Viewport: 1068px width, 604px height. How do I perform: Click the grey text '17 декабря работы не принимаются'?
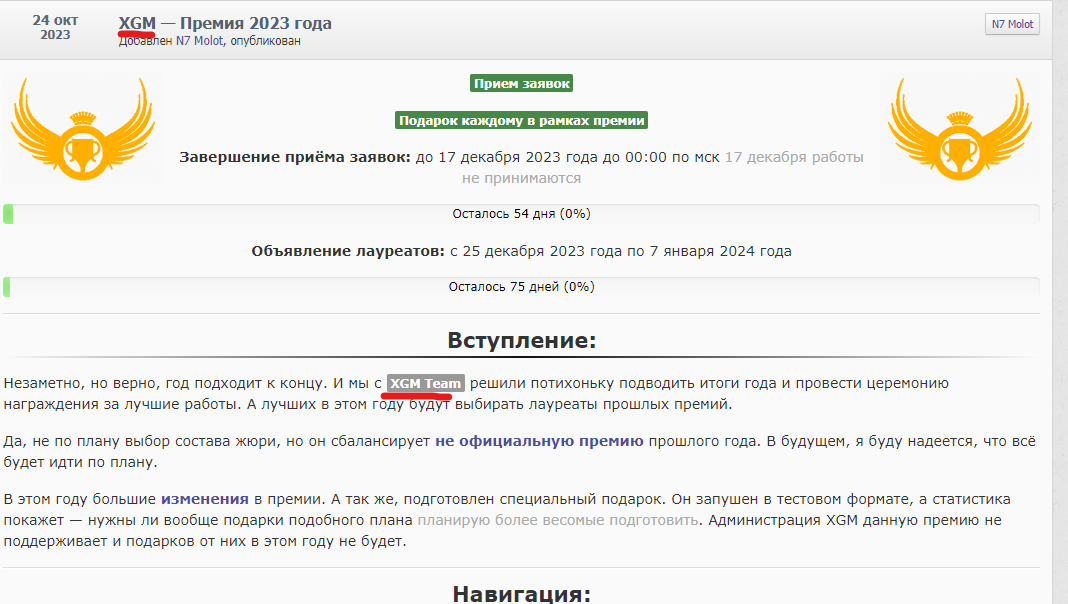[662, 168]
